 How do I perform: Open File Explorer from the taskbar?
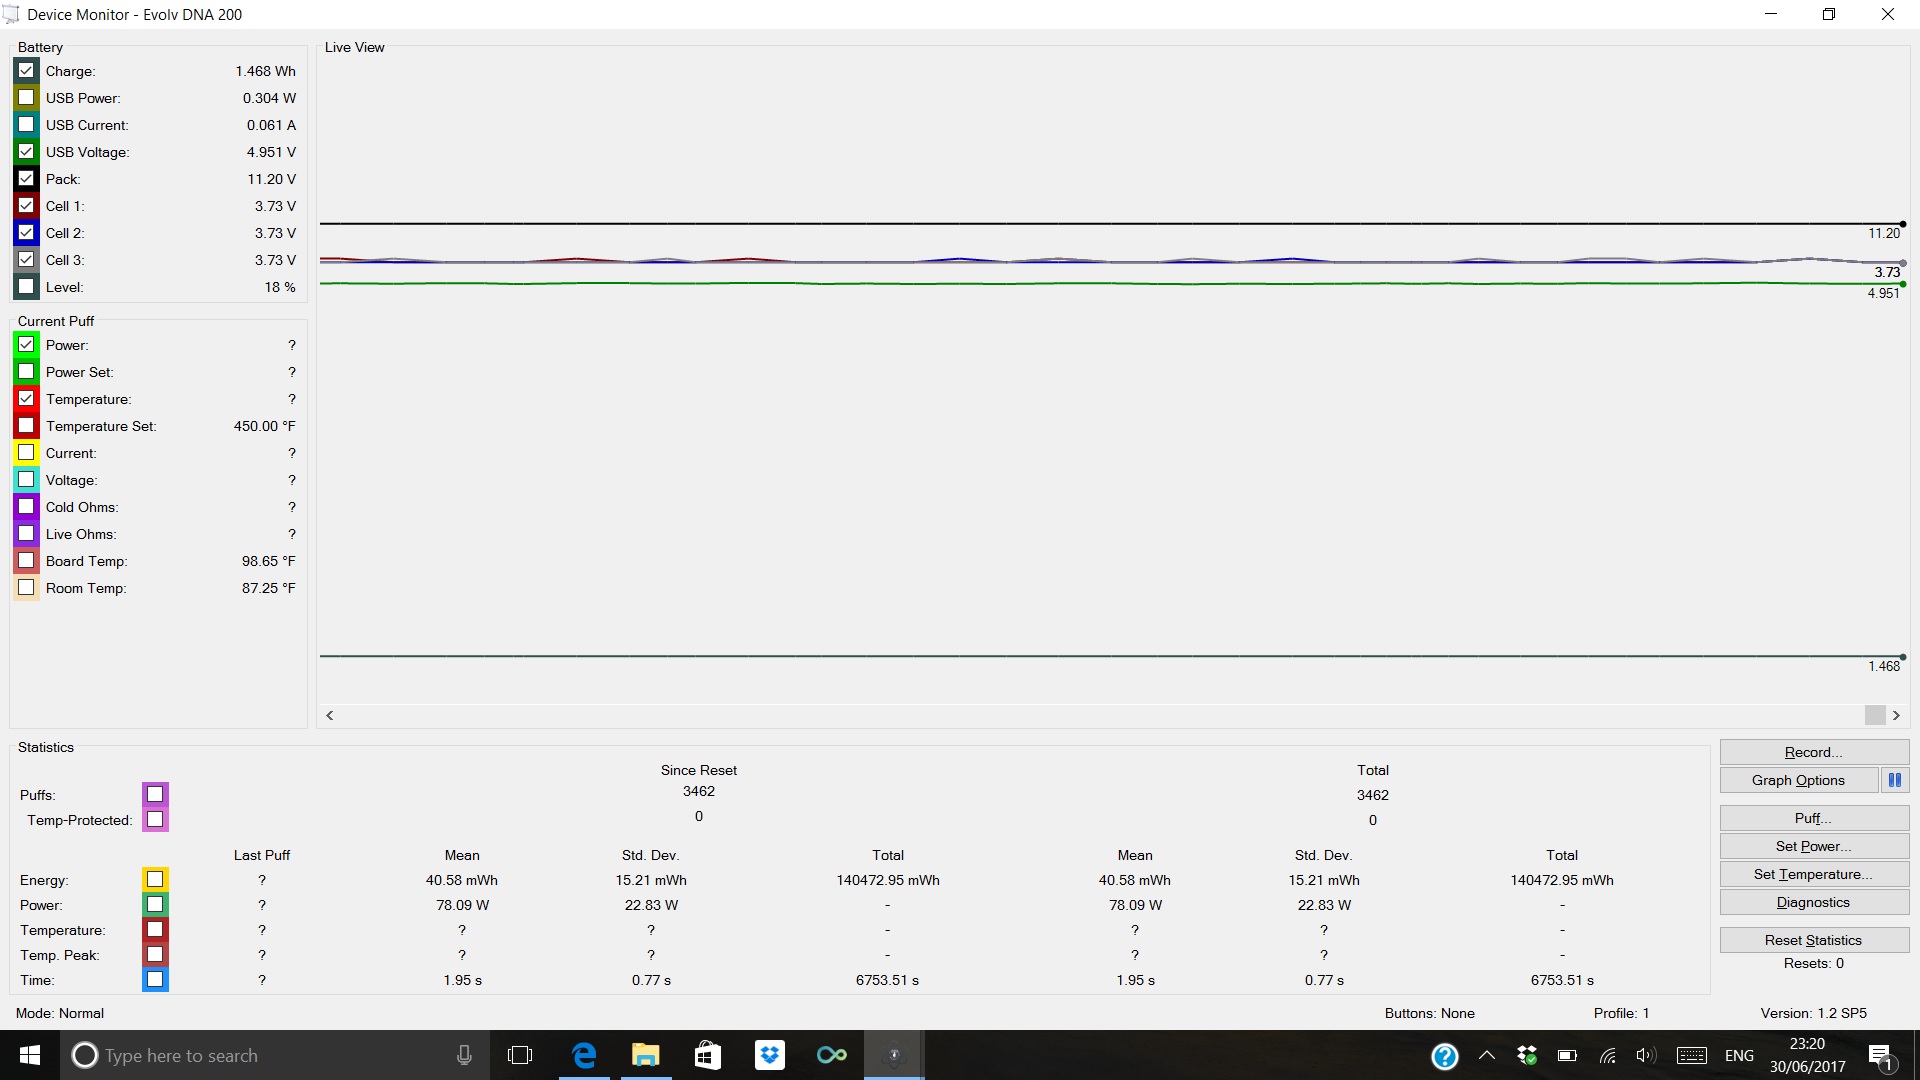(x=646, y=1055)
